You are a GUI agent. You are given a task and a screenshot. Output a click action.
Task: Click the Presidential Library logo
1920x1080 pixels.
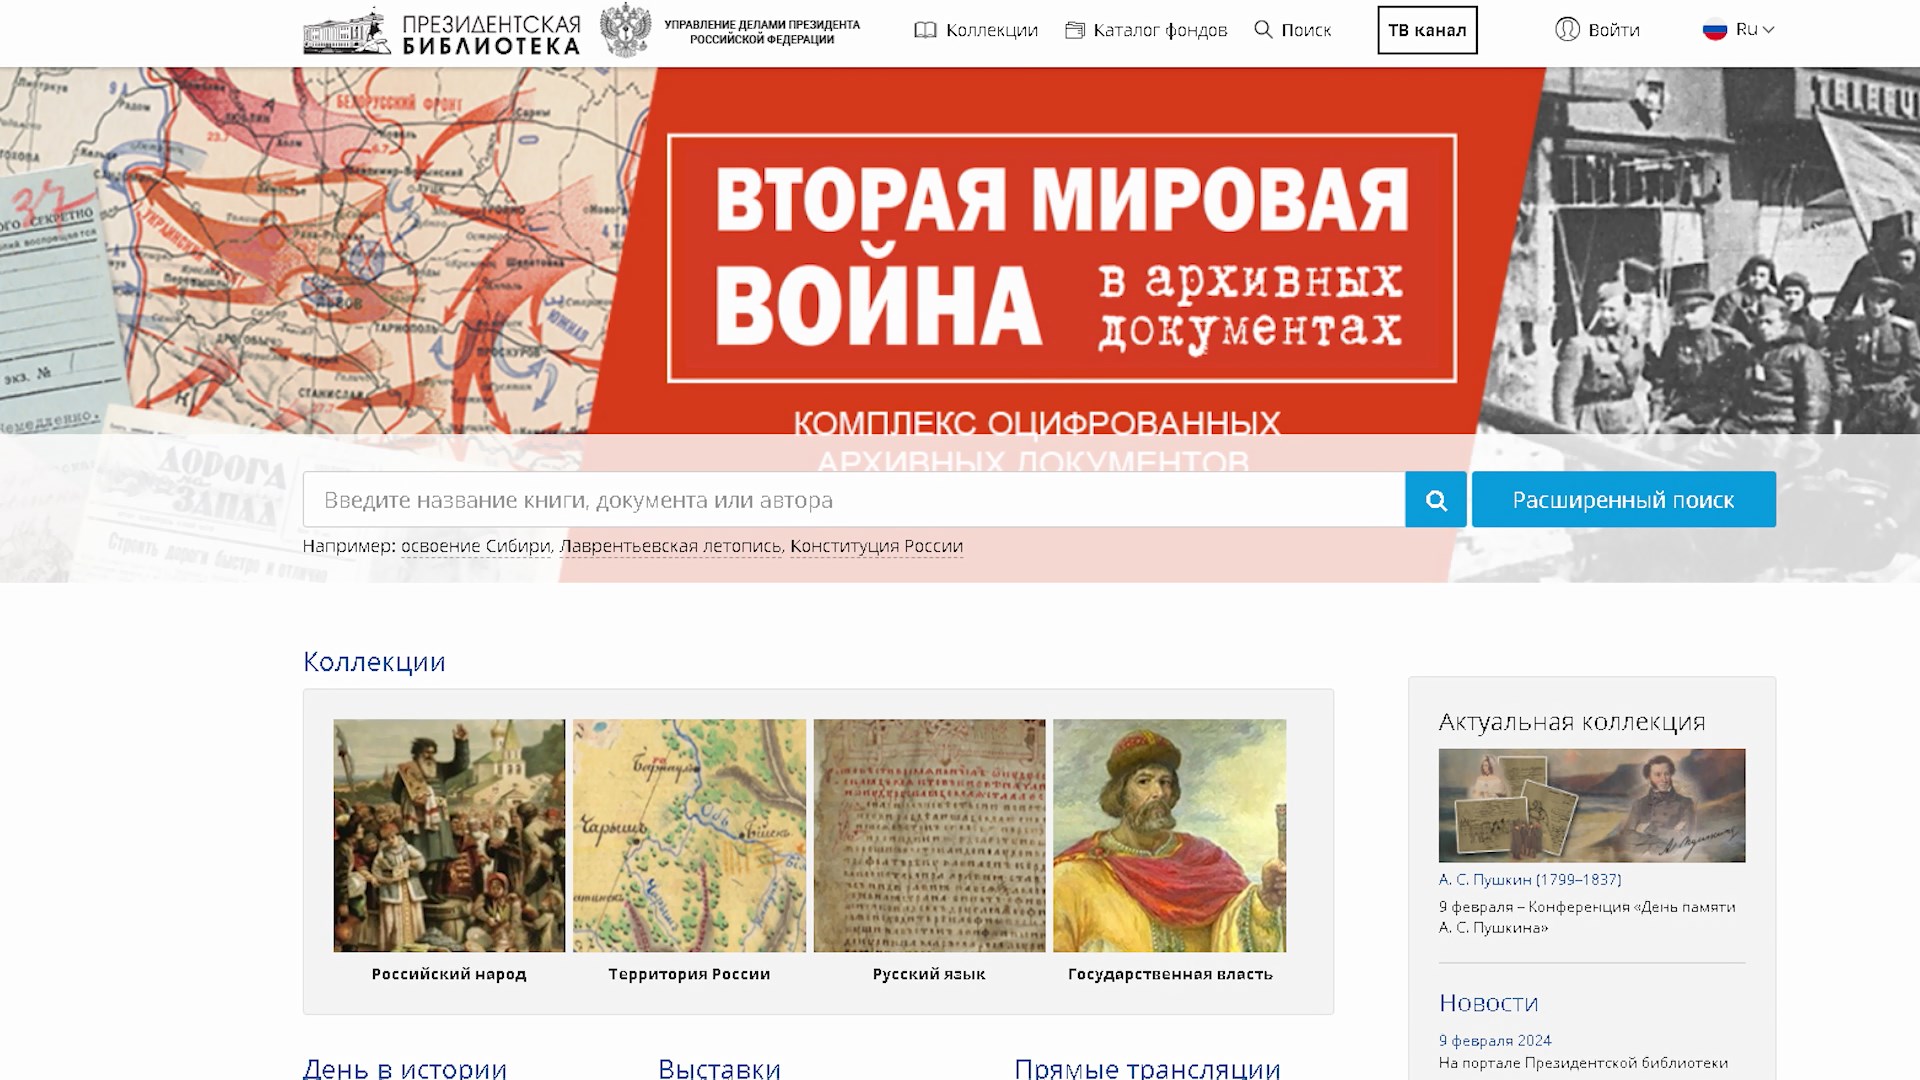442,31
